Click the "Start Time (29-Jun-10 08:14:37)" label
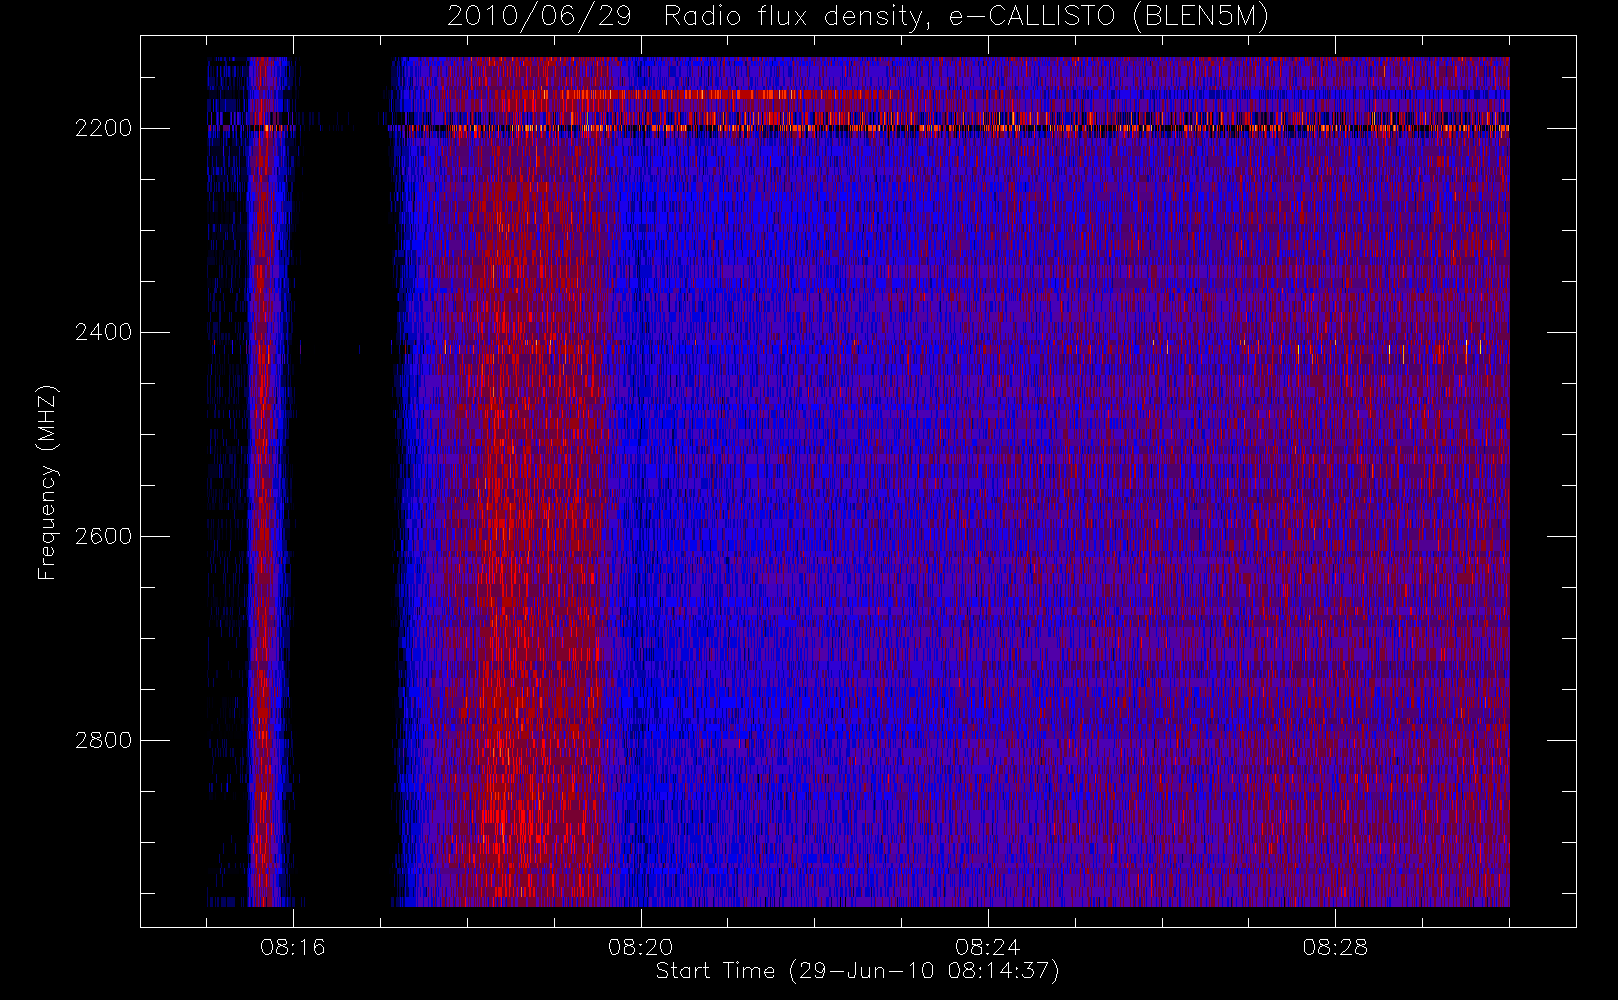This screenshot has height=1000, width=1618. click(x=857, y=971)
